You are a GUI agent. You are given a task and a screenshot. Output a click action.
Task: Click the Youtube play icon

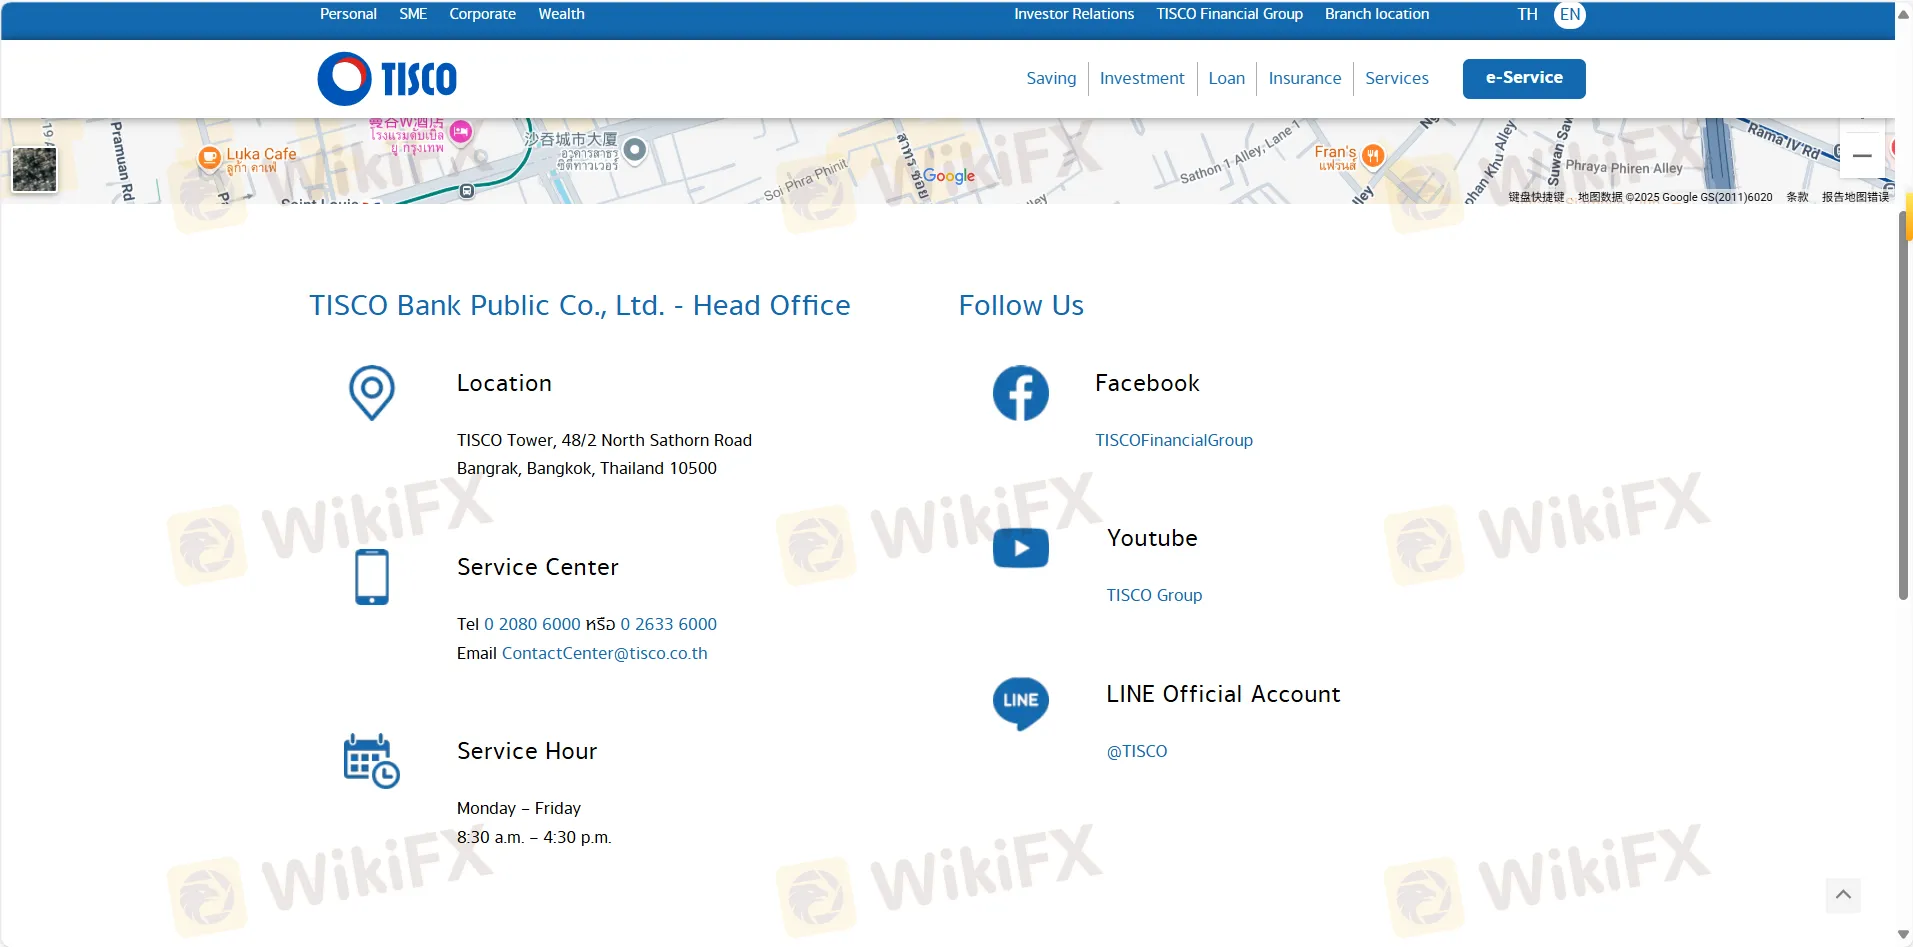[1020, 547]
